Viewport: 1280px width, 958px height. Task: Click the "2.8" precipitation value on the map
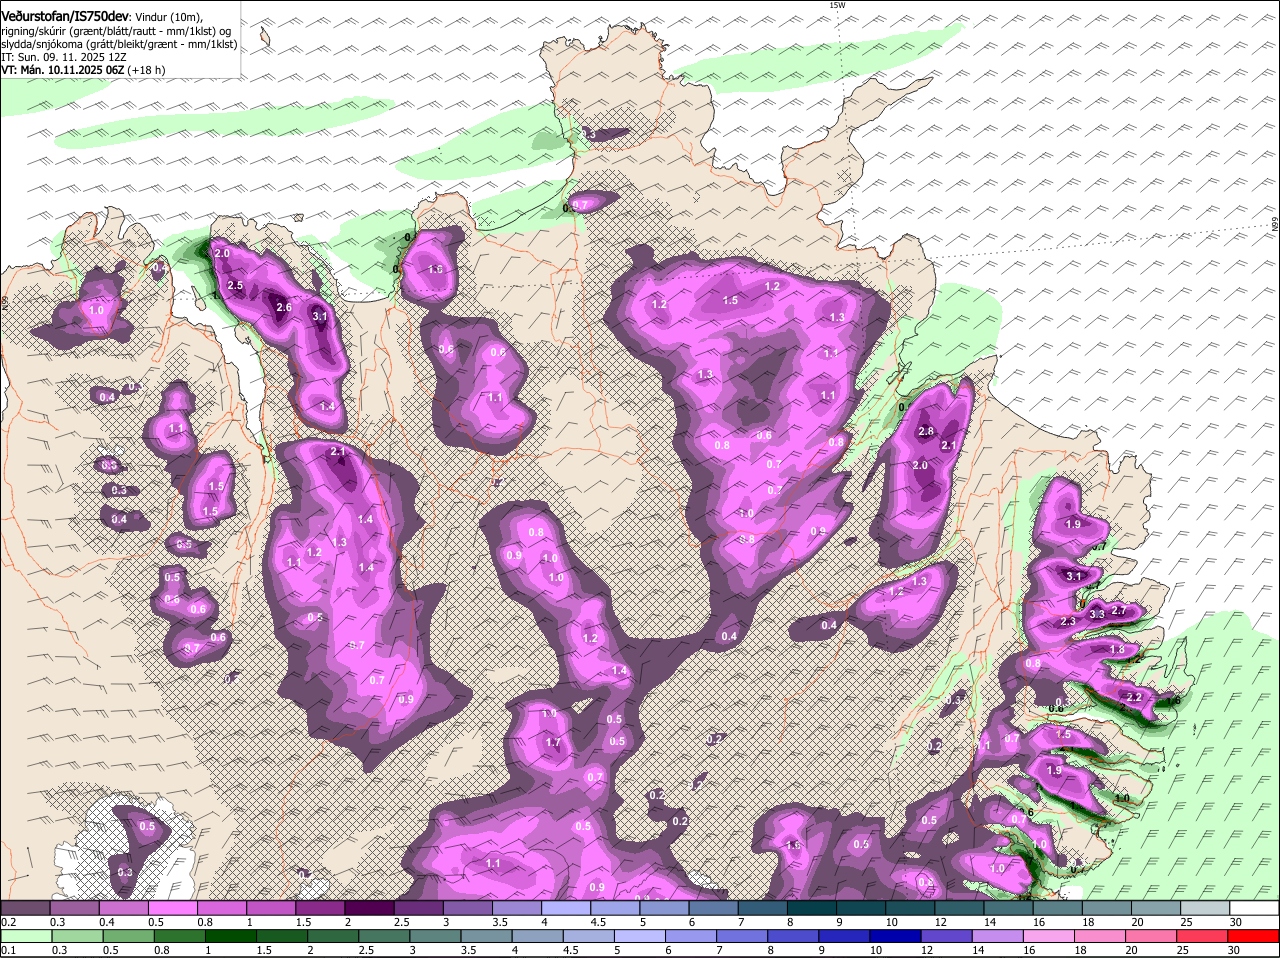pyautogui.click(x=926, y=431)
